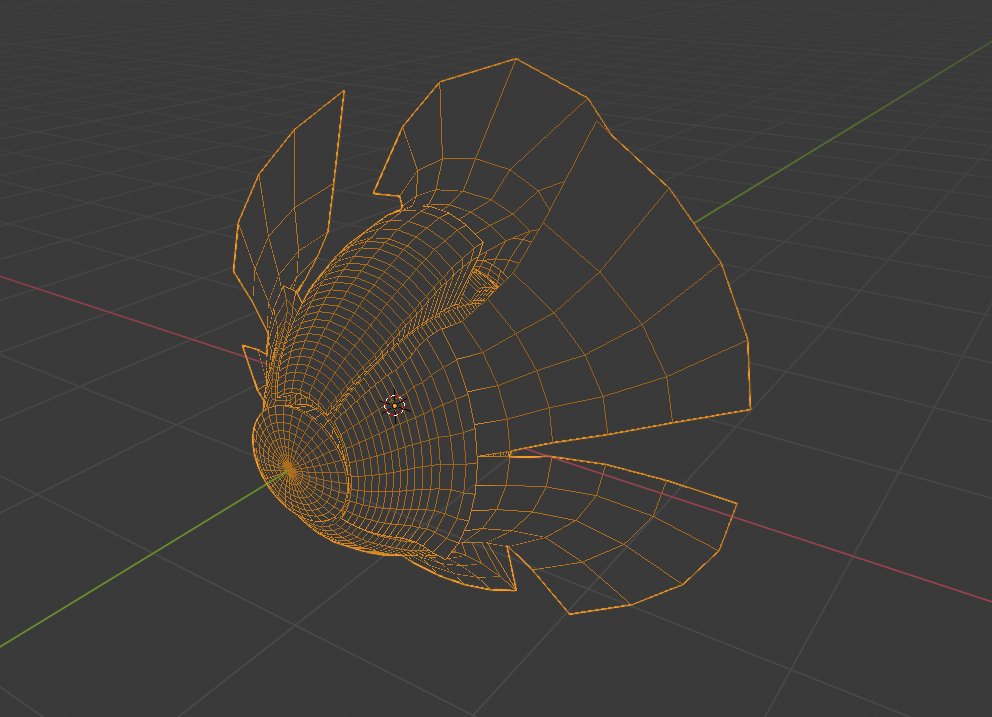Image resolution: width=992 pixels, height=717 pixels.
Task: Click the 3D cursor on the fish body
Action: click(395, 404)
